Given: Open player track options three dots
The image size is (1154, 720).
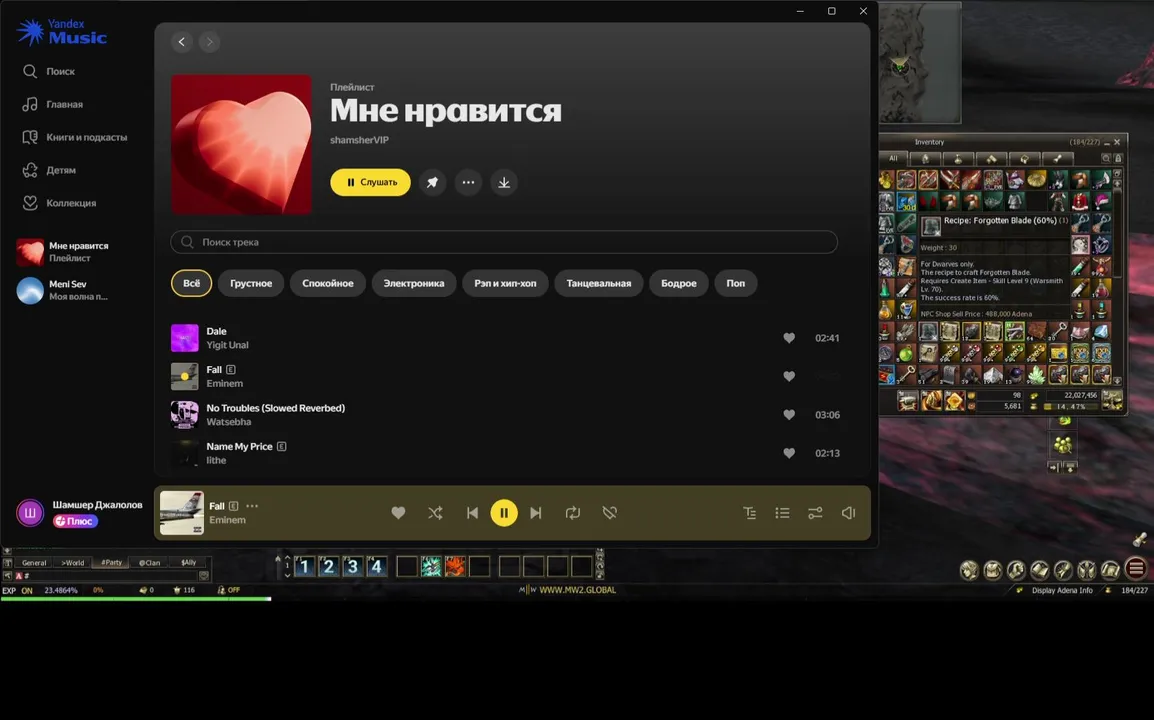Looking at the screenshot, I should [252, 506].
